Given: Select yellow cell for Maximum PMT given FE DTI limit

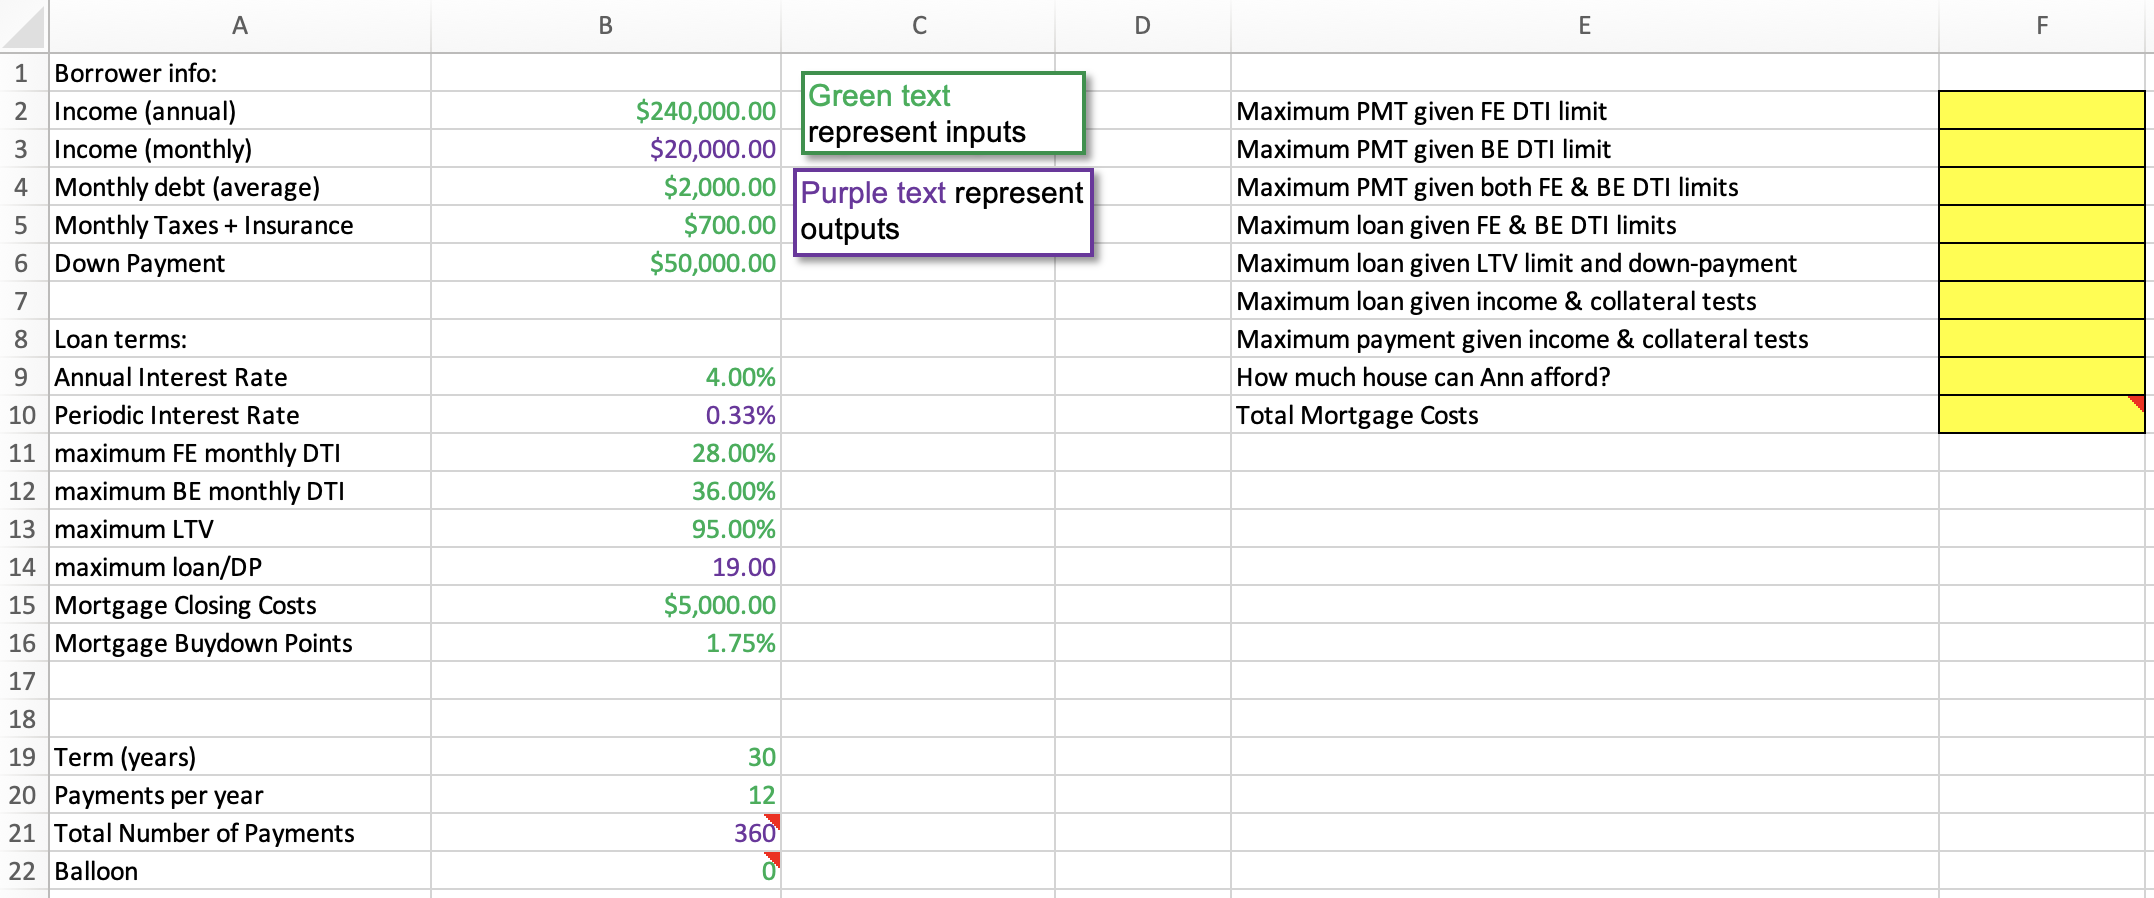Looking at the screenshot, I should pos(2042,111).
